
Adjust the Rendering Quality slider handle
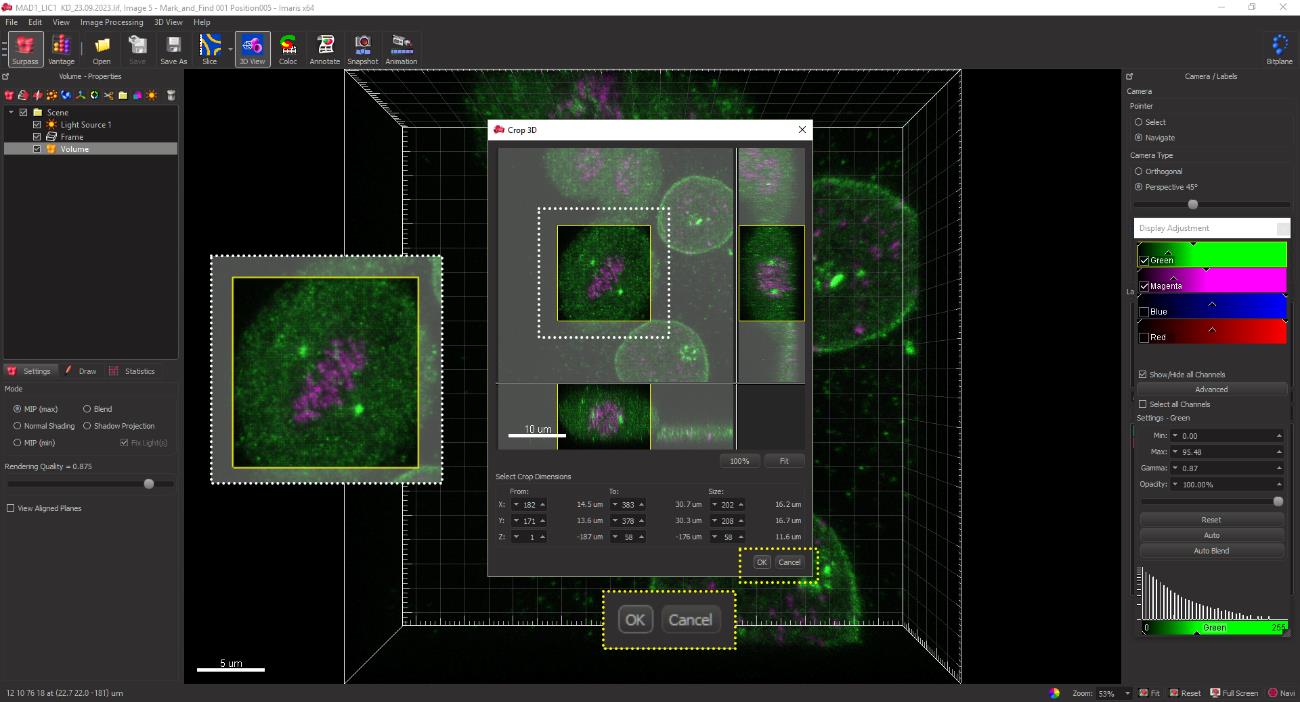point(149,484)
